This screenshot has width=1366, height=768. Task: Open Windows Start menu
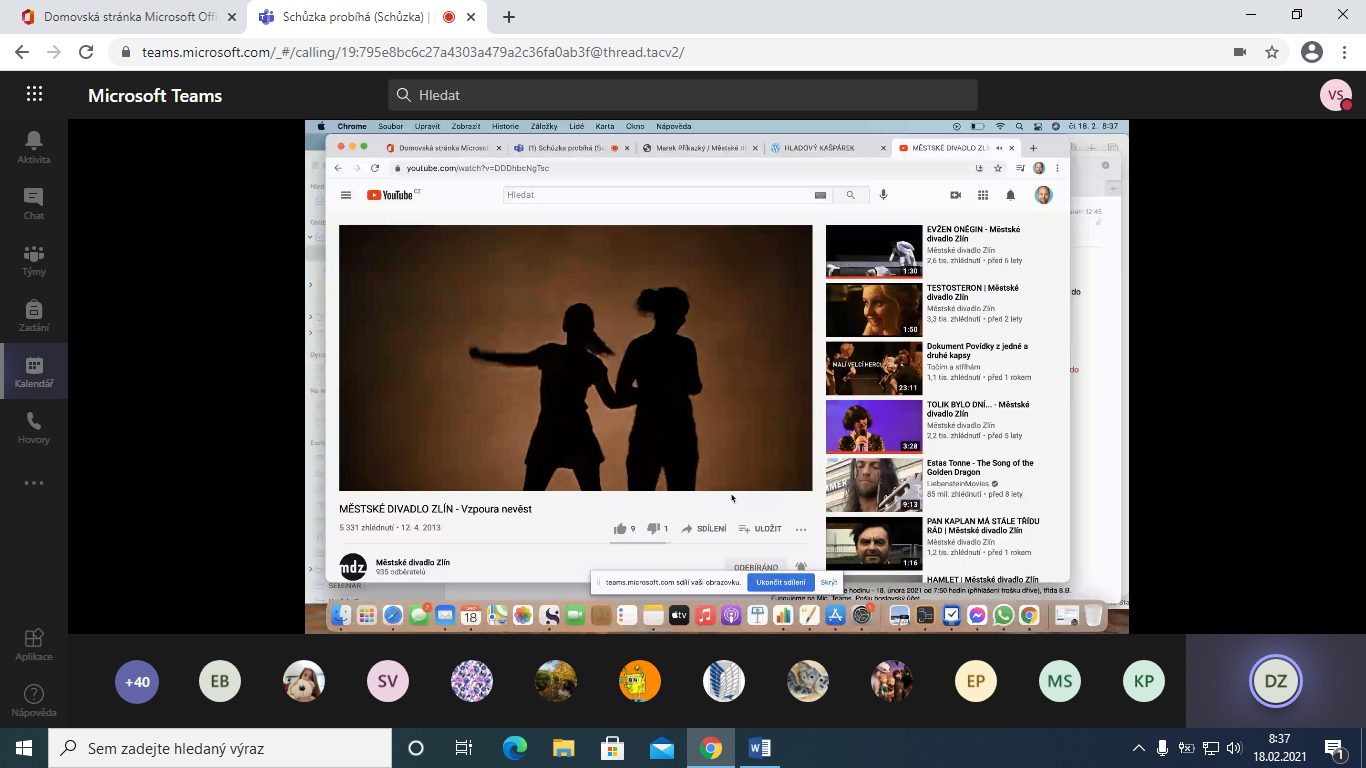point(24,748)
